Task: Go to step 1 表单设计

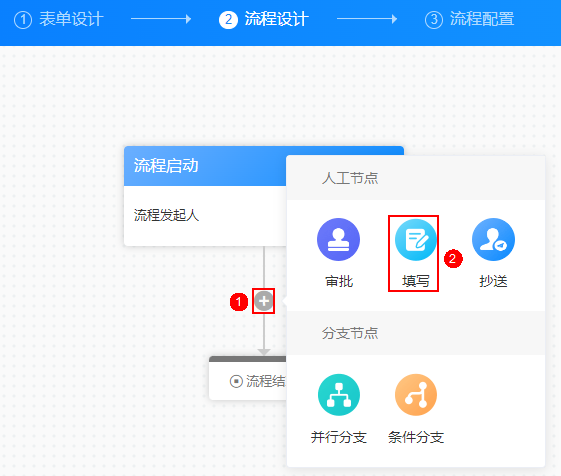Action: tap(59, 19)
